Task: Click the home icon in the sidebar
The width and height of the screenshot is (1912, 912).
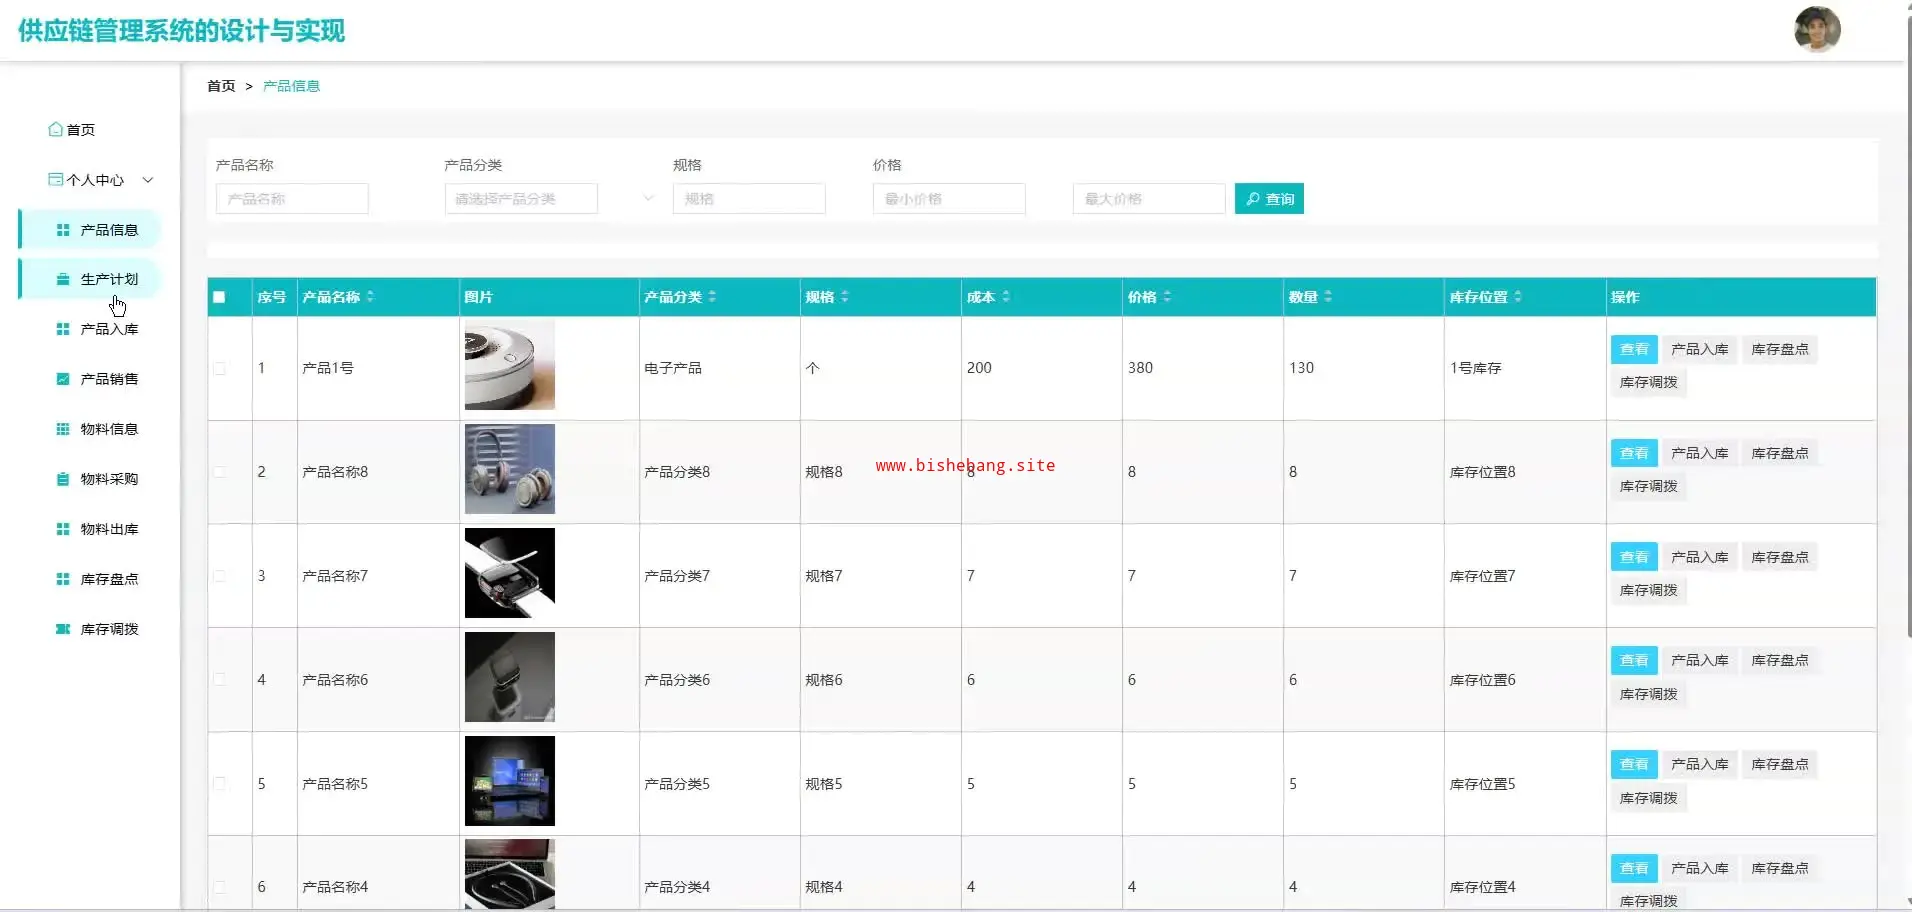Action: (x=56, y=129)
